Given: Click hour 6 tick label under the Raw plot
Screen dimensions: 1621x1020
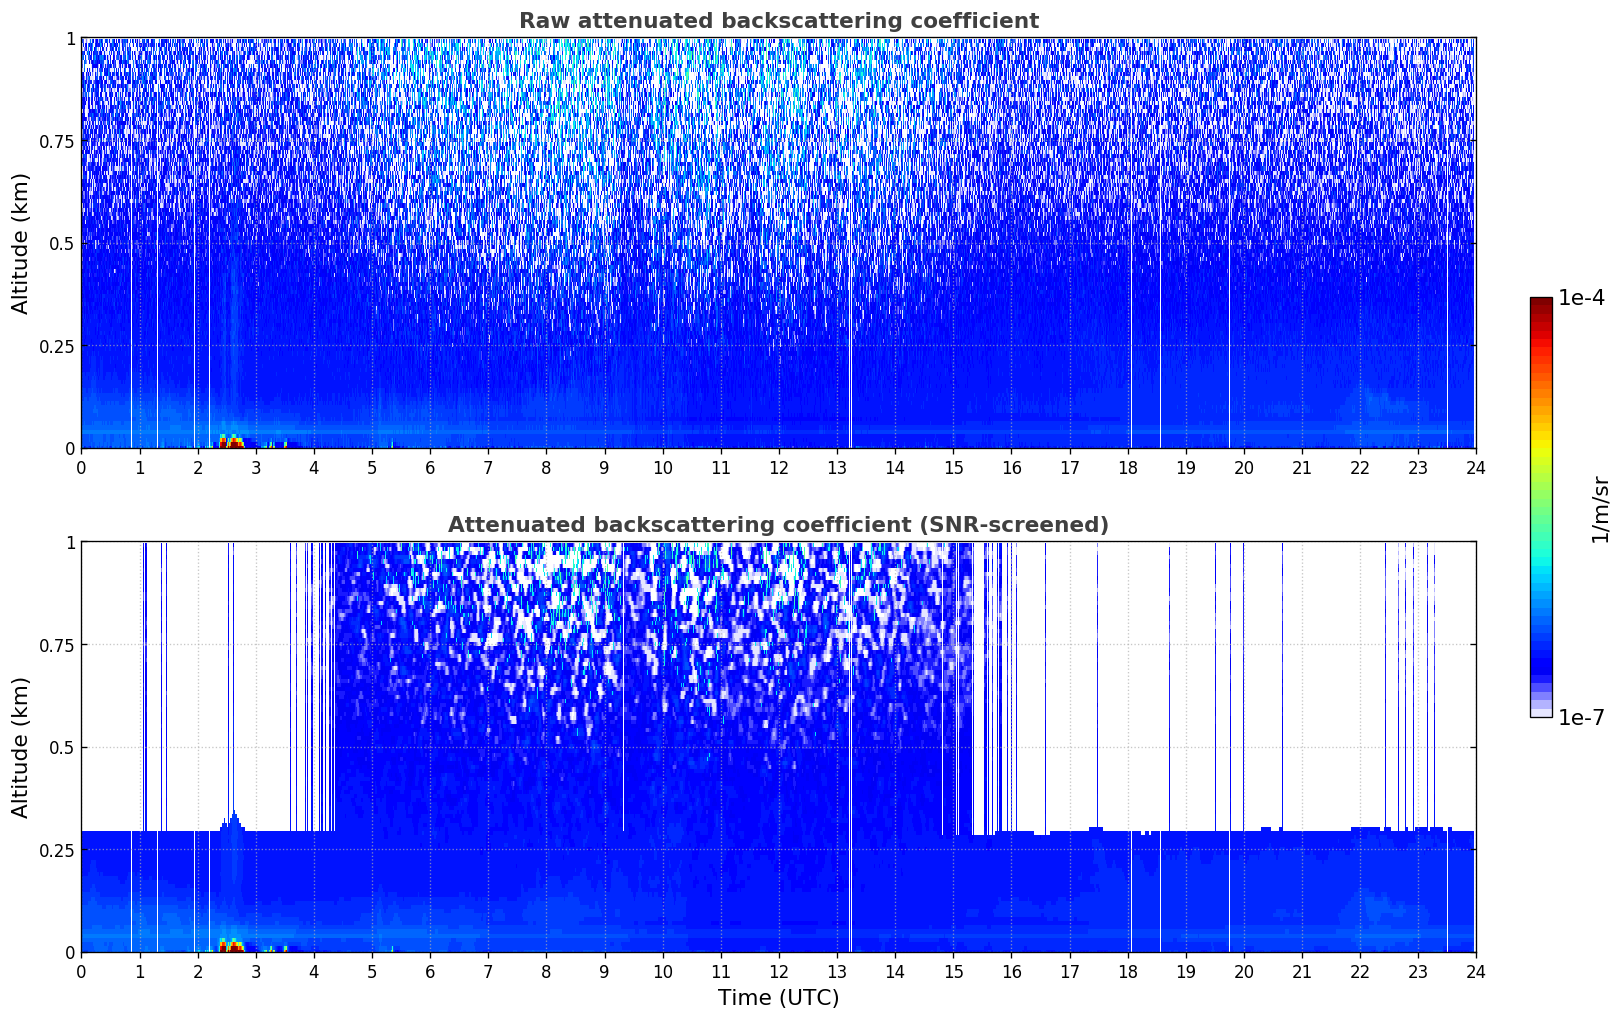Looking at the screenshot, I should pos(430,467).
